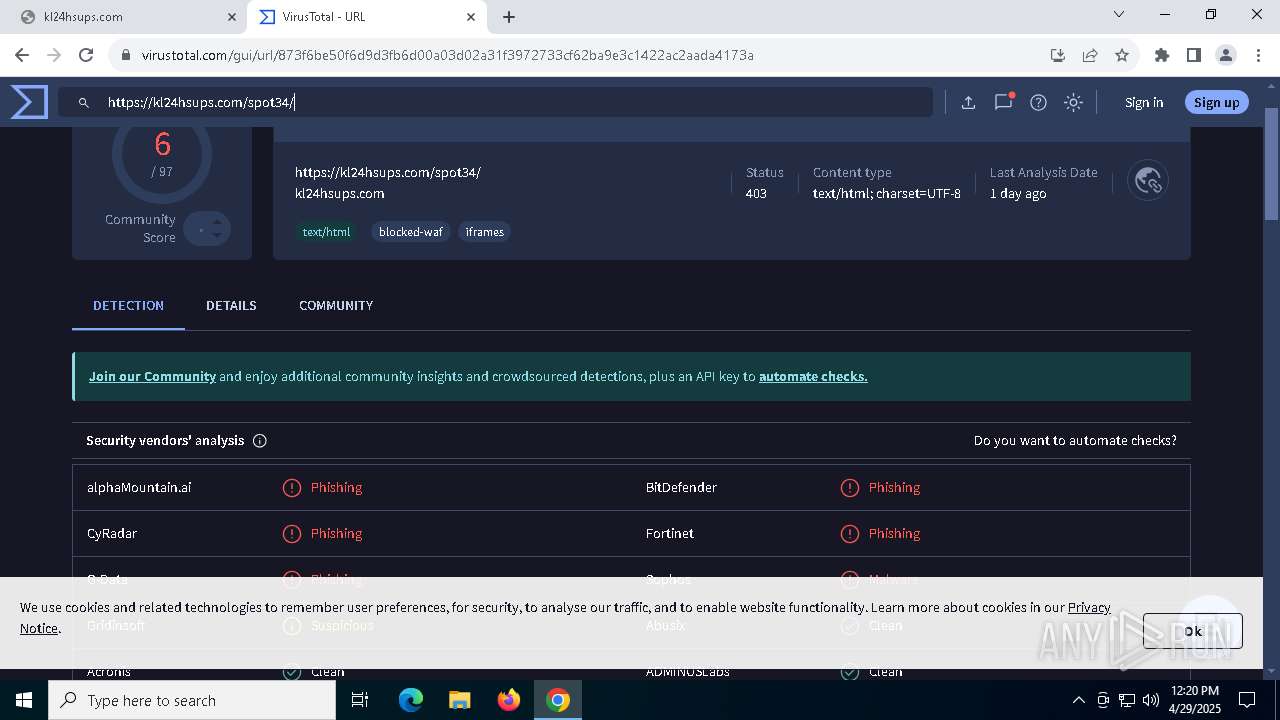Screen dimensions: 1280x720
Task: Click the Fortinet phishing alert icon
Action: [x=849, y=534]
